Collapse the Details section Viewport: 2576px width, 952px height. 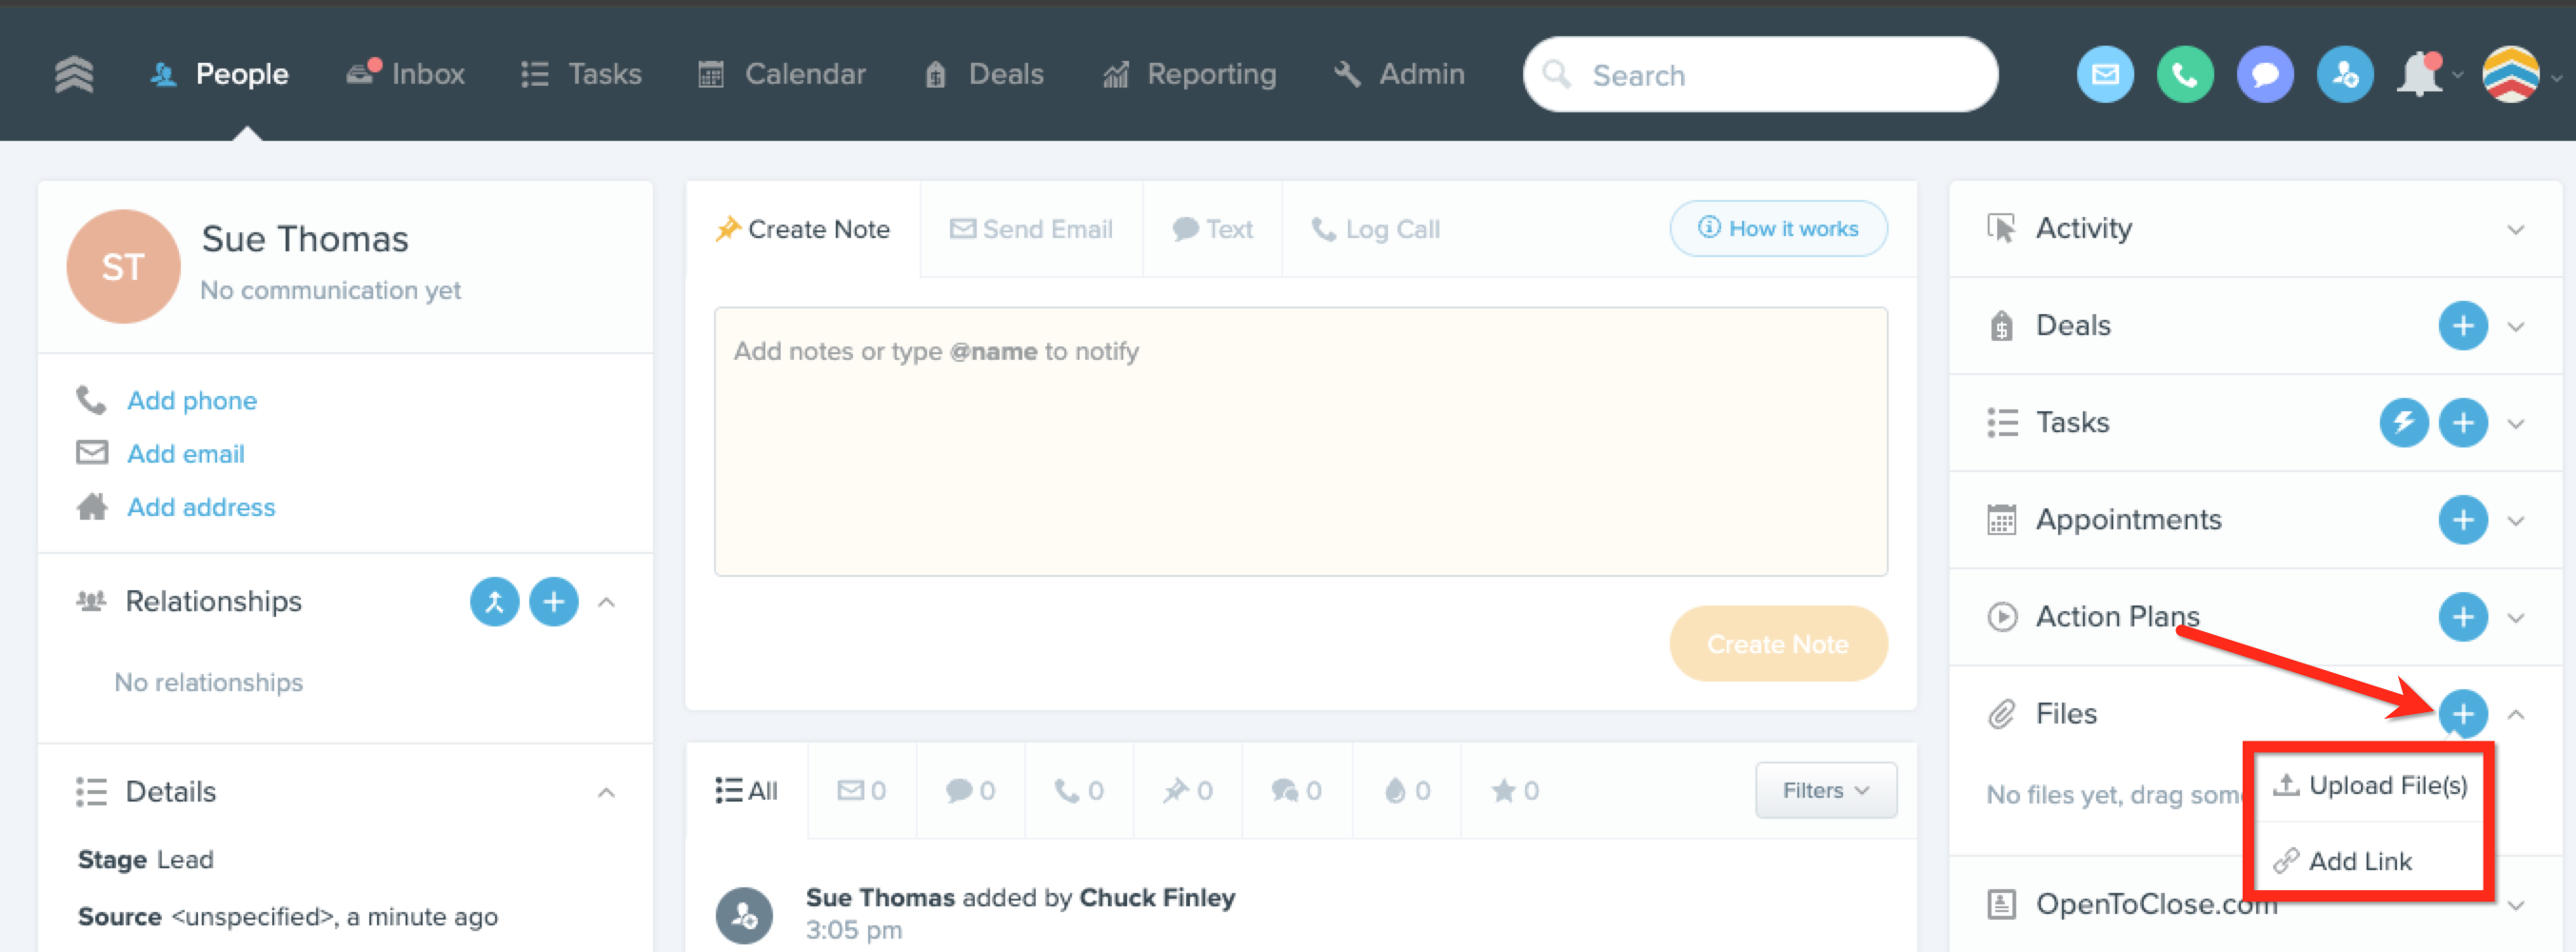606,792
